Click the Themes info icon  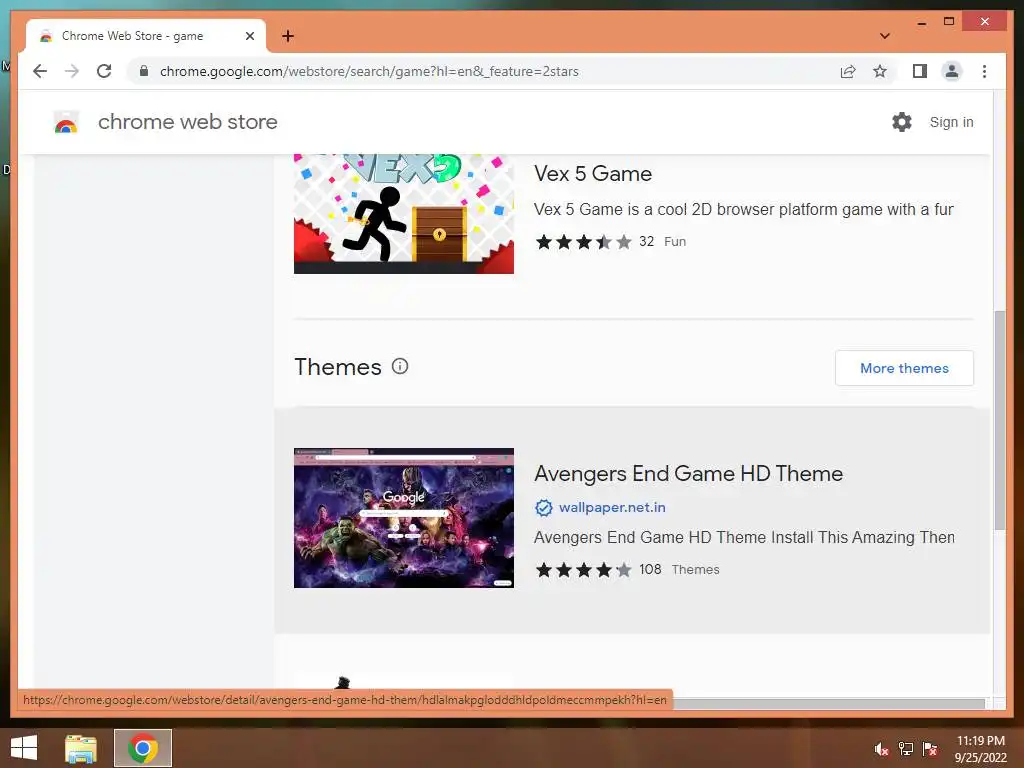400,366
